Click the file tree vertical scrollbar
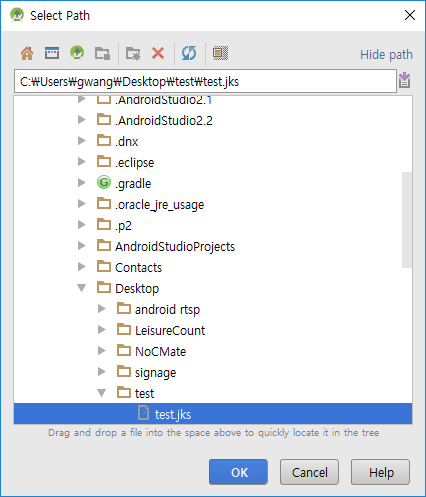Screen dimensions: 426x497 (x=407, y=220)
